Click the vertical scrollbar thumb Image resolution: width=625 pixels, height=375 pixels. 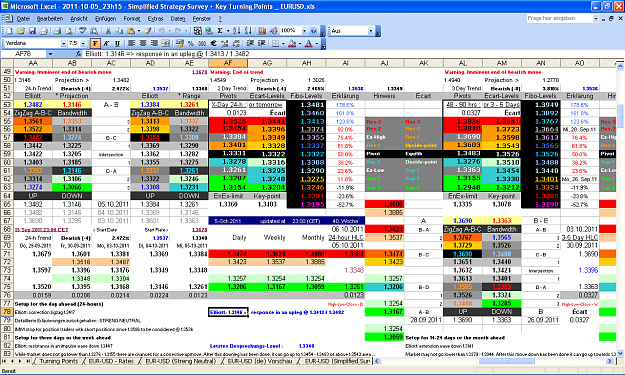point(620,116)
